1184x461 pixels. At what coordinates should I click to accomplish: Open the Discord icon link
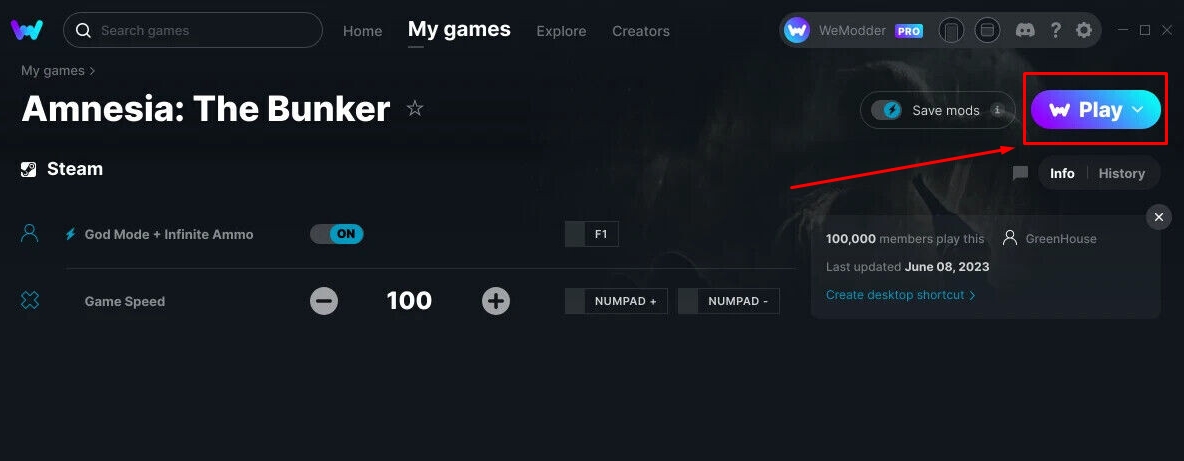tap(1025, 30)
